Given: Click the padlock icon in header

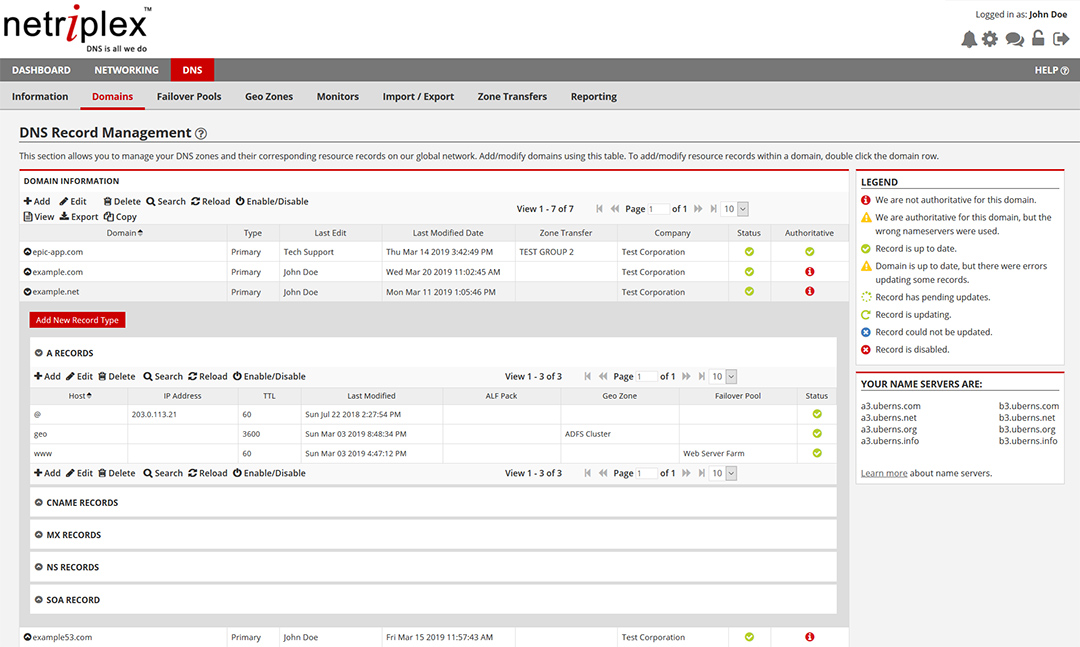Looking at the screenshot, I should point(1038,39).
